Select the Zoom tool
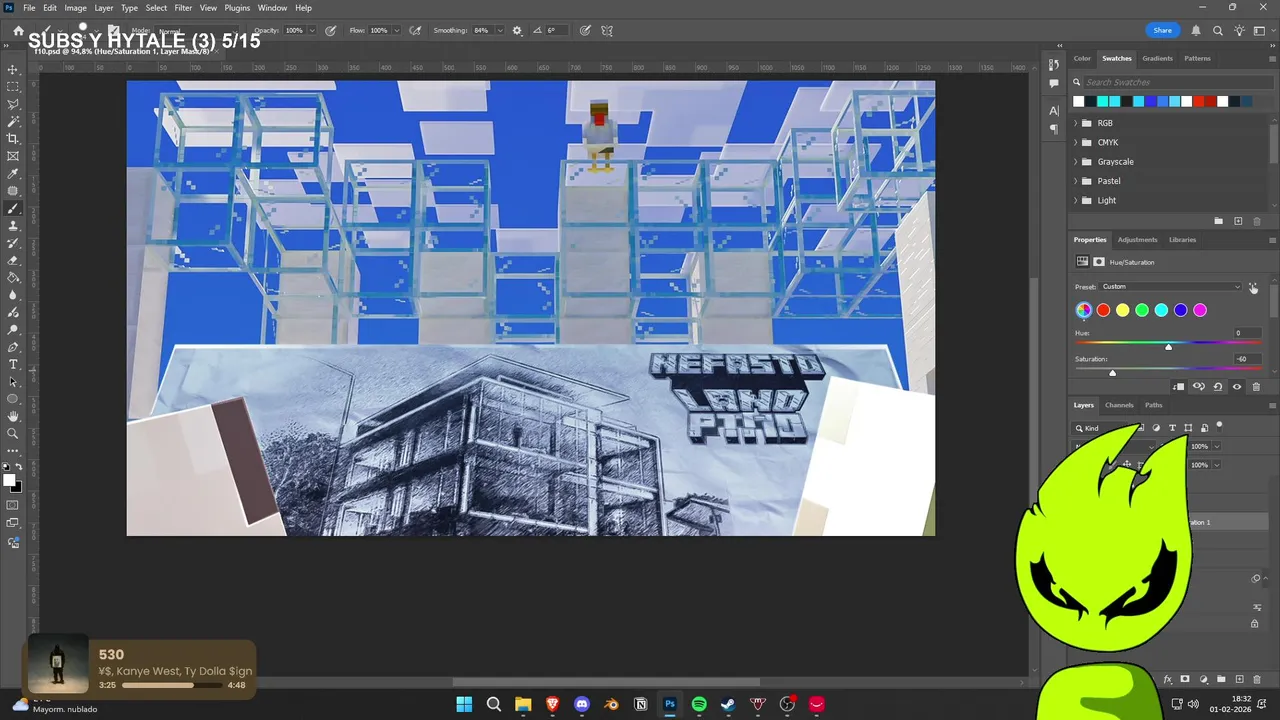Viewport: 1280px width, 720px height. pyautogui.click(x=13, y=433)
